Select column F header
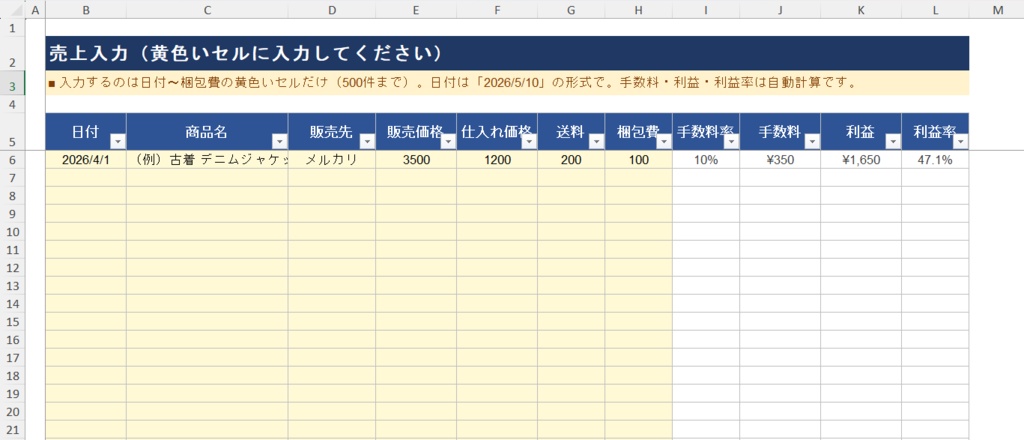This screenshot has height=440, width=1024. tap(497, 9)
